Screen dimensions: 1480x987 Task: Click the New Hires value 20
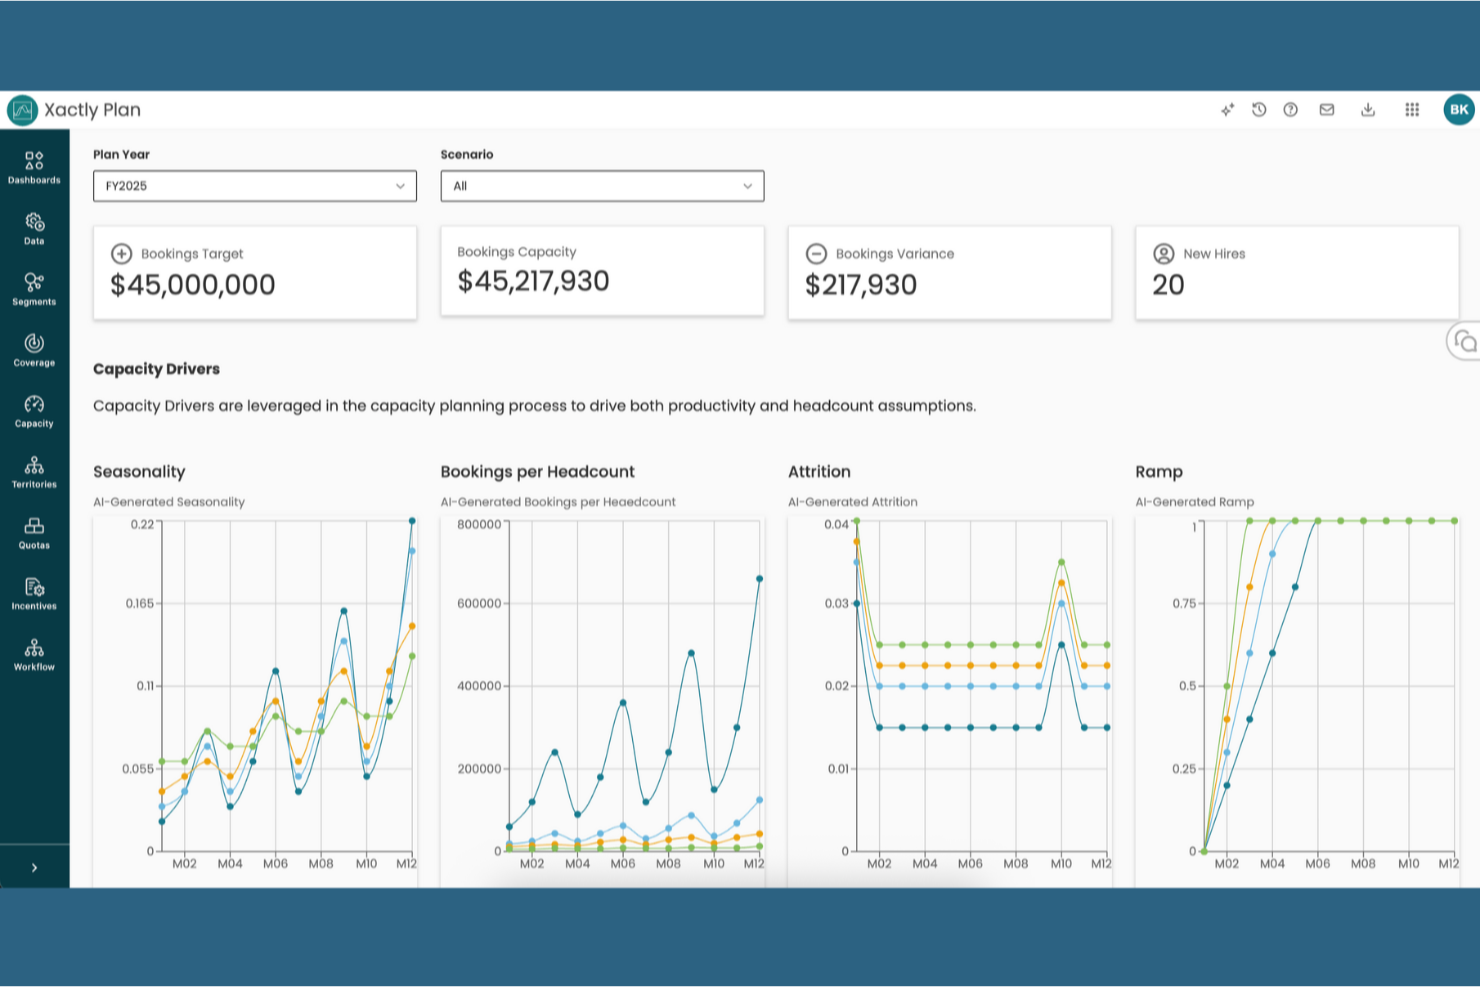[x=1168, y=285]
